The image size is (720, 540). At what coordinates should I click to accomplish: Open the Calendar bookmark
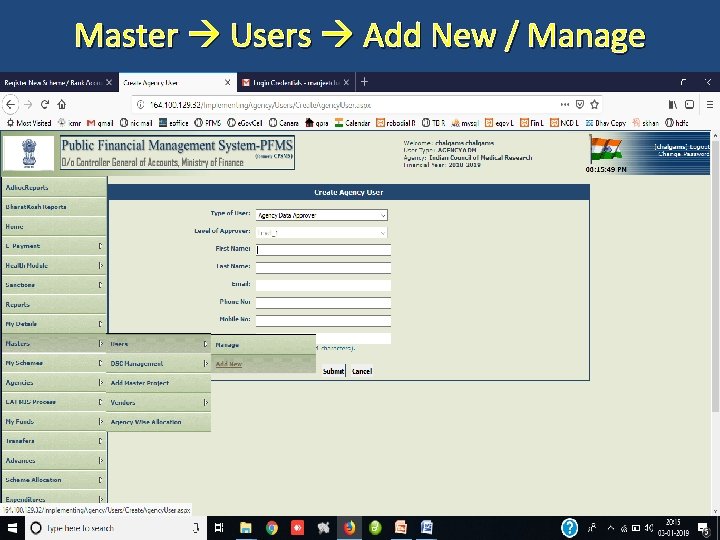coord(352,123)
